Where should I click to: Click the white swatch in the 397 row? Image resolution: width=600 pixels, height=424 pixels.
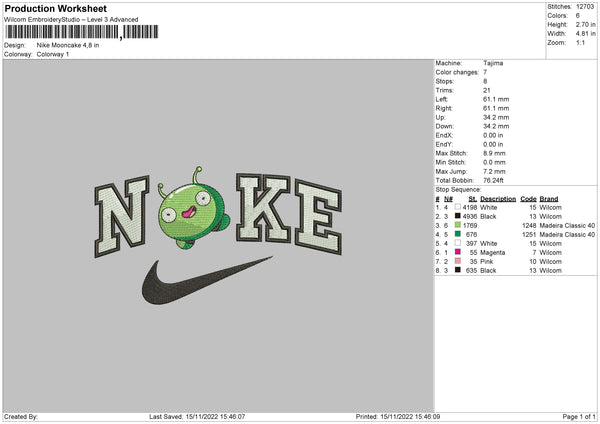click(457, 243)
